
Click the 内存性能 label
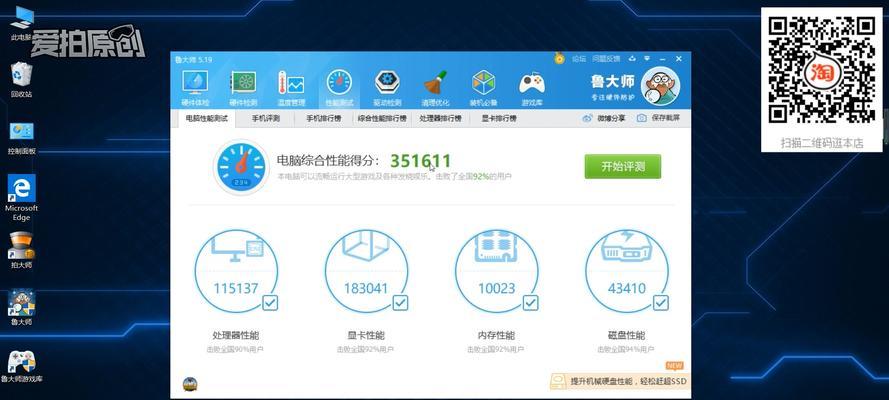tap(497, 335)
